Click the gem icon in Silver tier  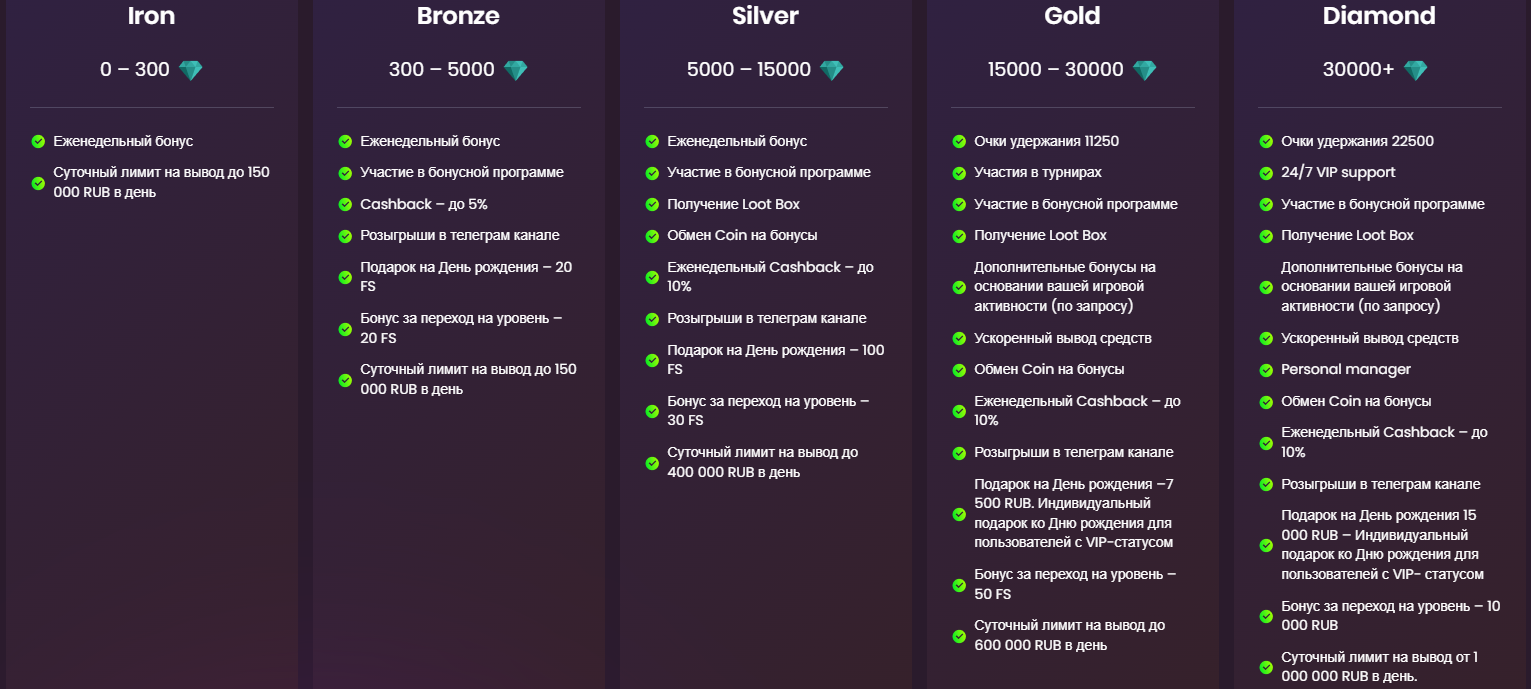831,70
